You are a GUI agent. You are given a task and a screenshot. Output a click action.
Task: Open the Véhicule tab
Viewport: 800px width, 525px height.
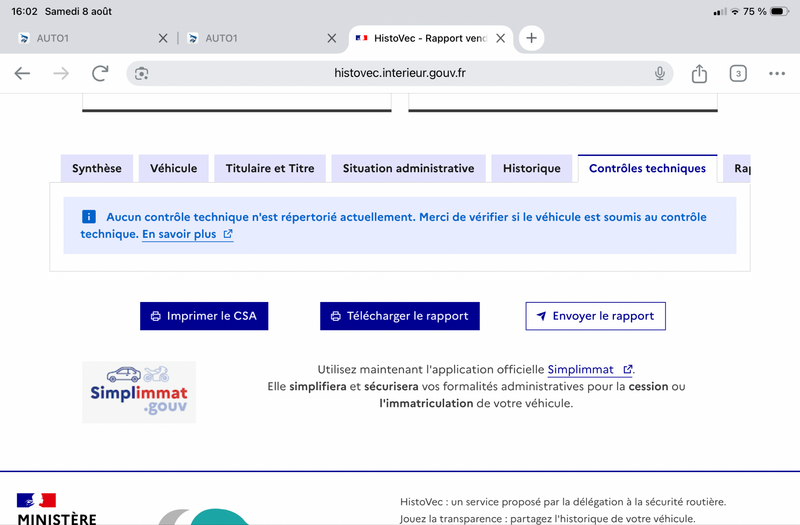(x=173, y=168)
